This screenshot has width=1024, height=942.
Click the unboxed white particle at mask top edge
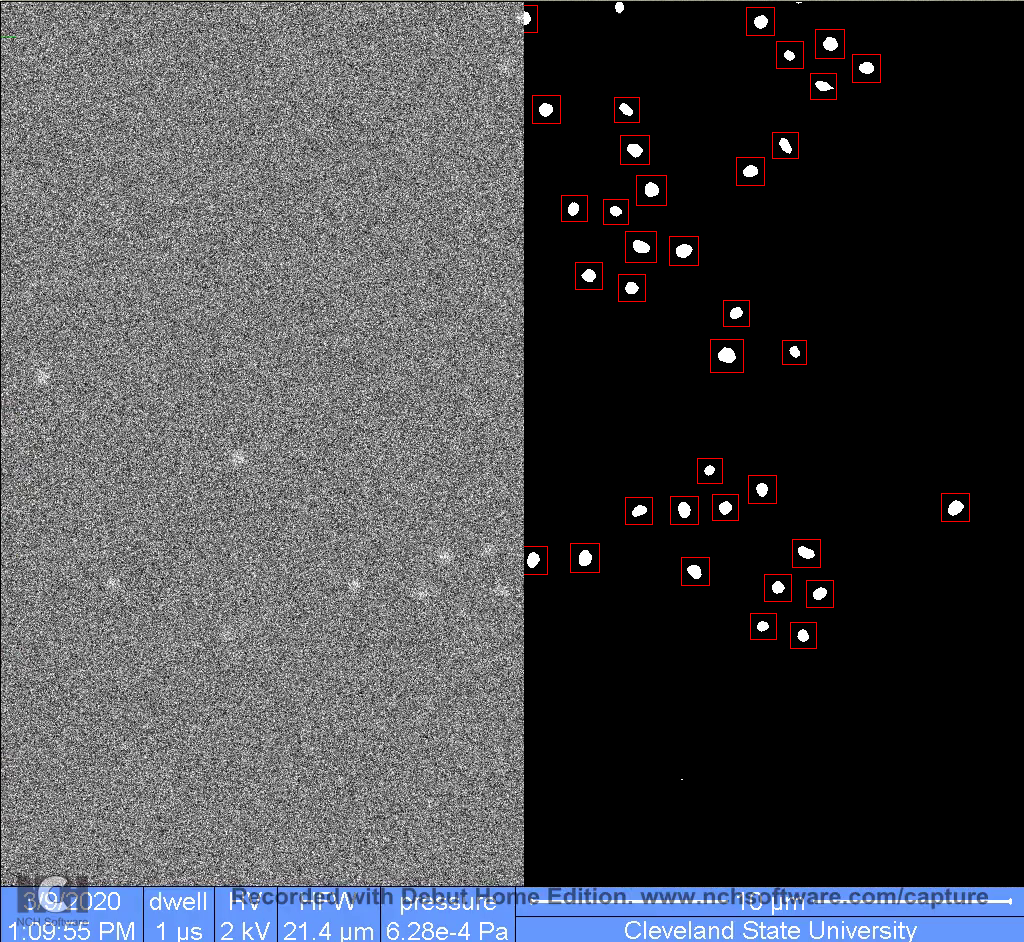click(x=619, y=8)
